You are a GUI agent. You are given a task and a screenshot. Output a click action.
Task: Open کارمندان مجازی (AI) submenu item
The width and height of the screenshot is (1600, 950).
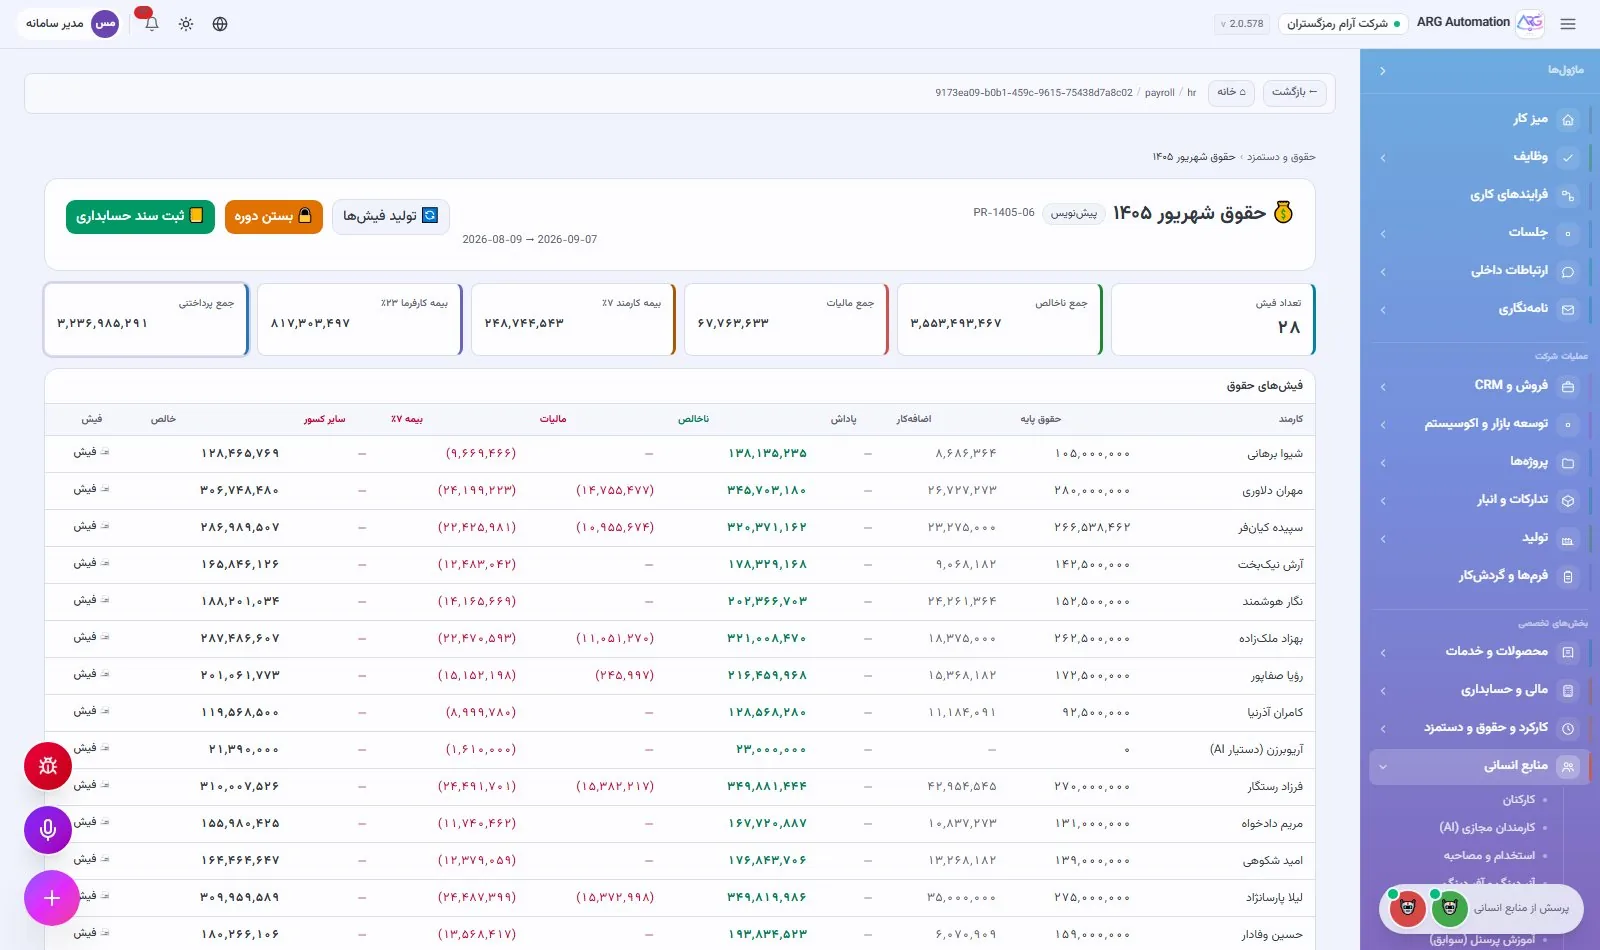[x=1487, y=828]
